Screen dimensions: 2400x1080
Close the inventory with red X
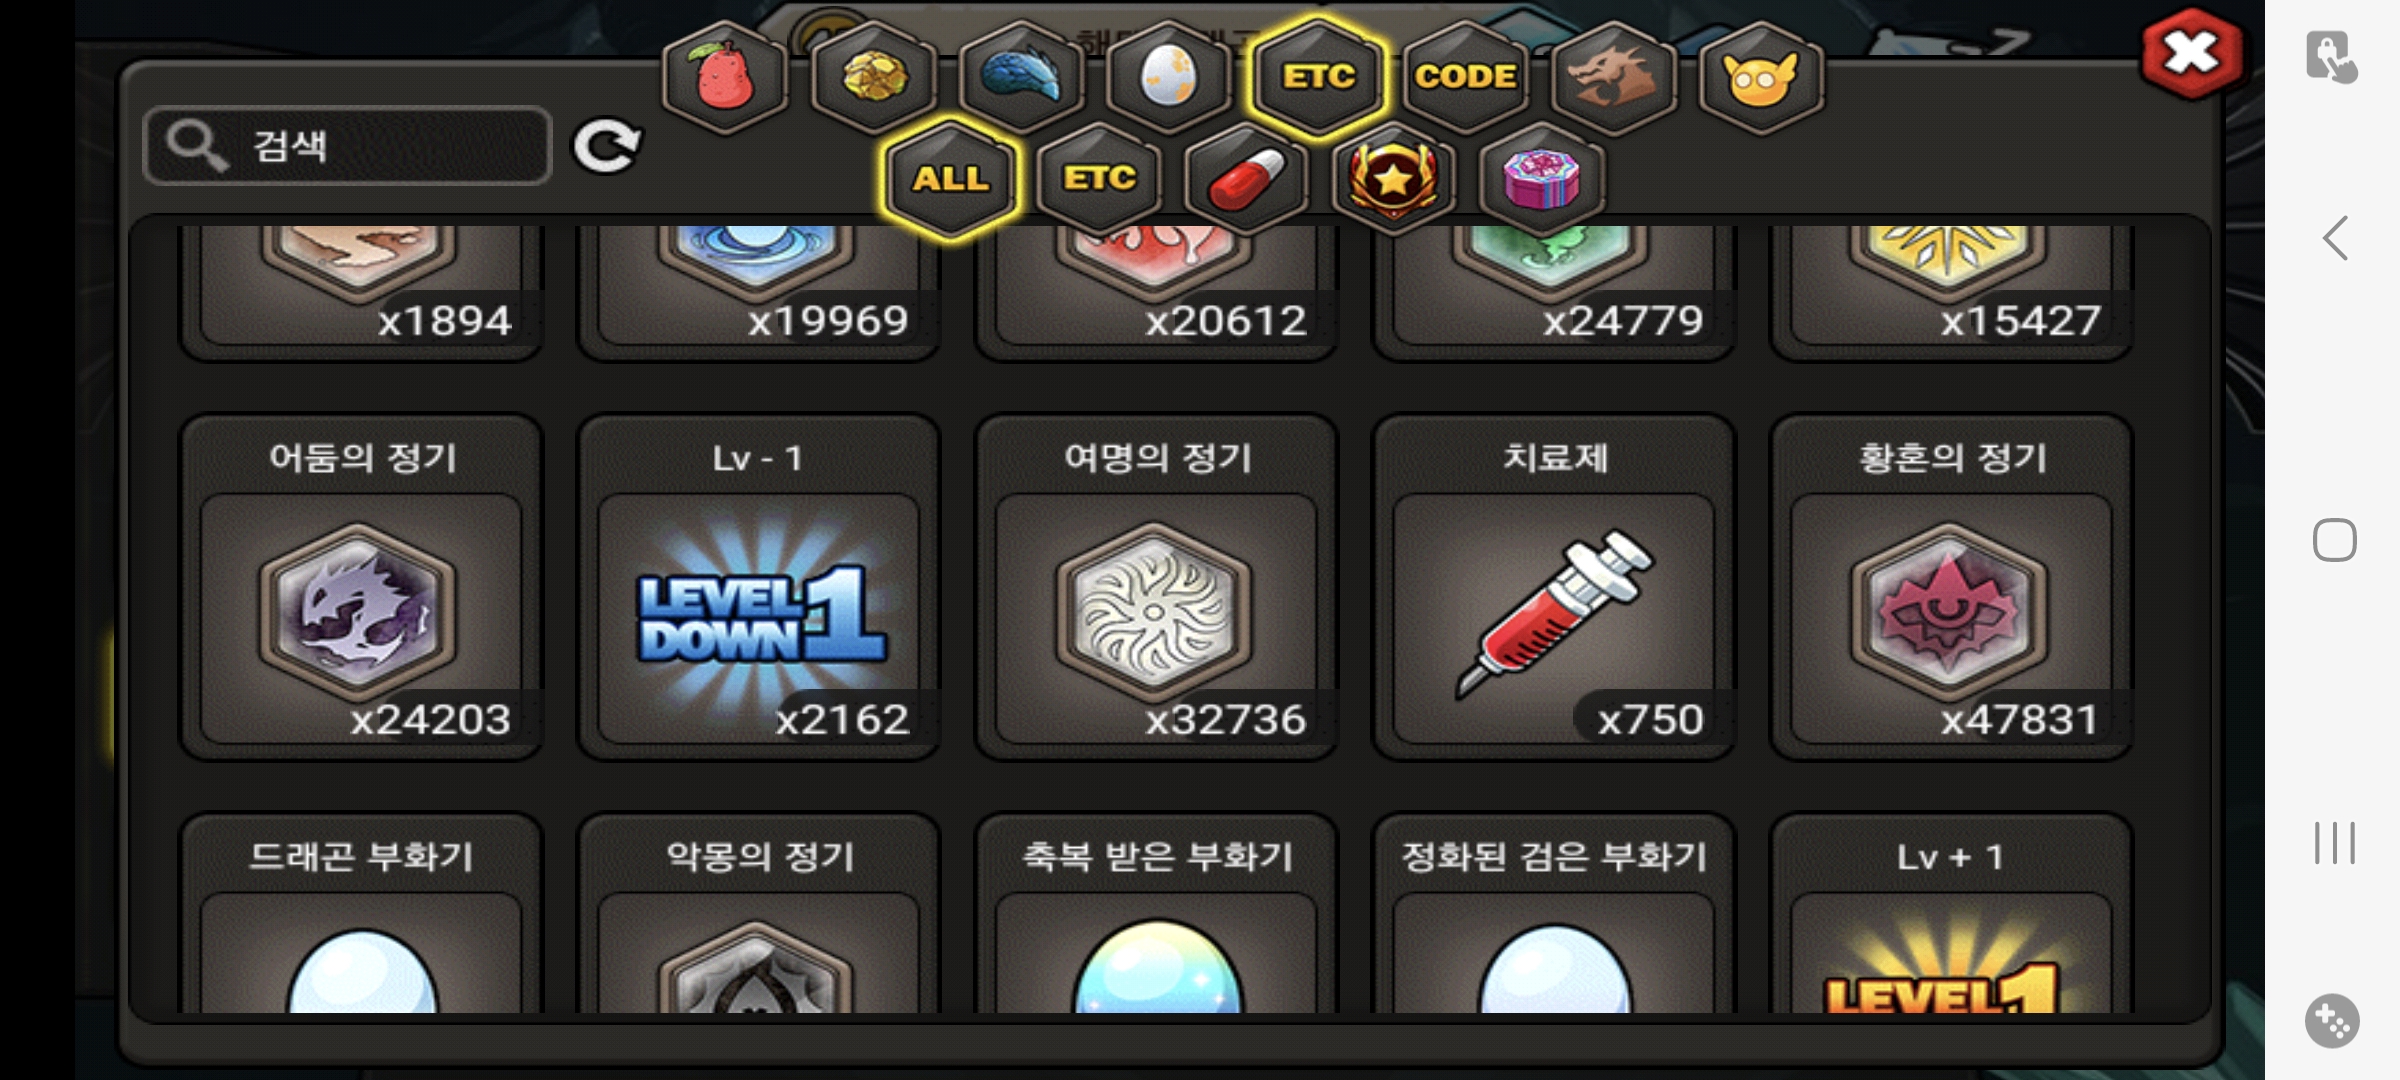2191,54
